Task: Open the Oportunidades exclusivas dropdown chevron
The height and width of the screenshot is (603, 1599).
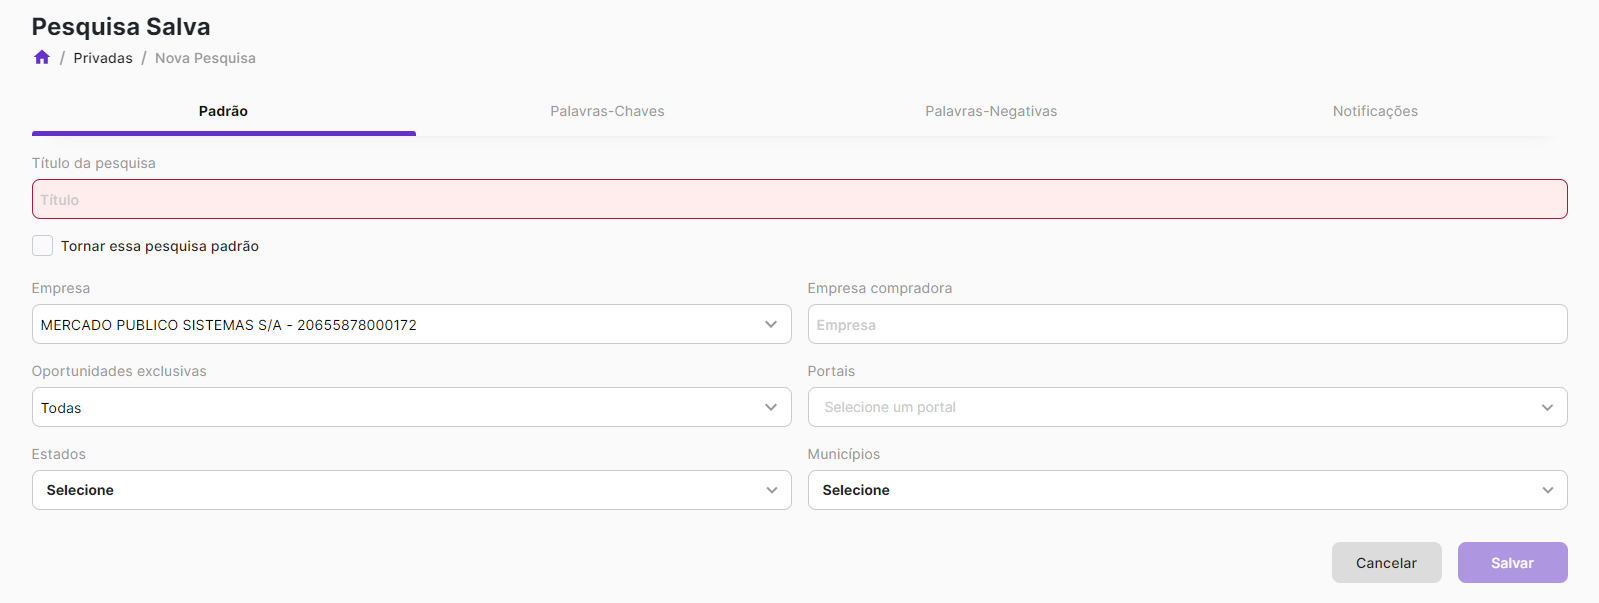Action: (x=771, y=407)
